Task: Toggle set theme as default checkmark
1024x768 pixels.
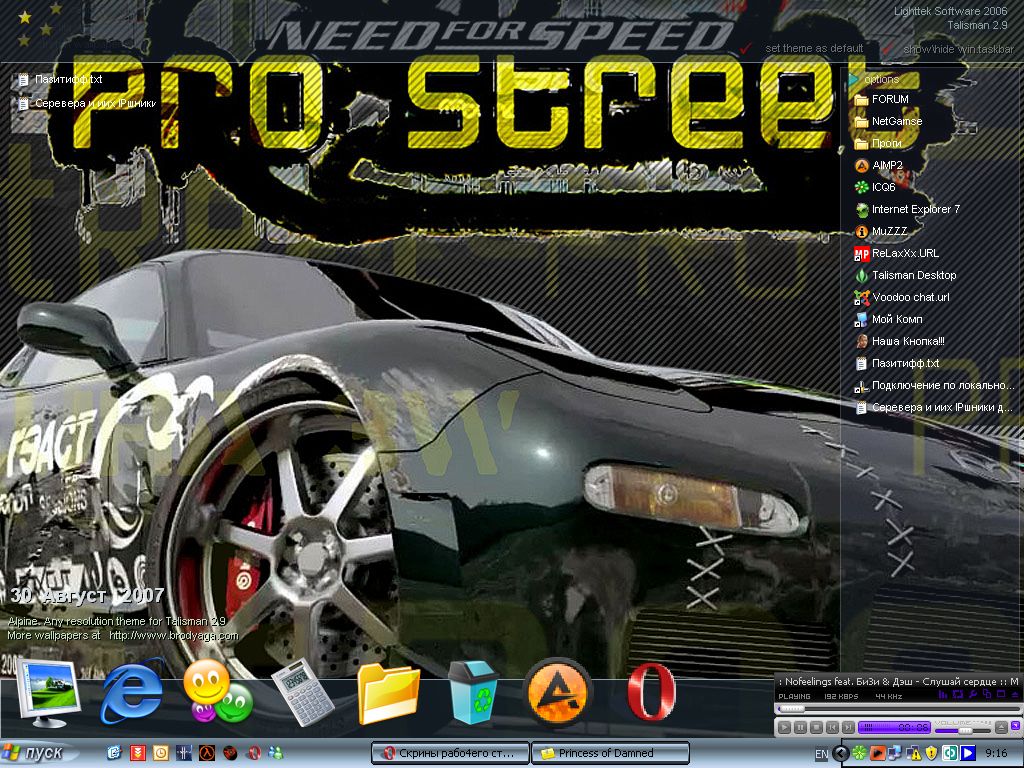Action: coord(746,48)
